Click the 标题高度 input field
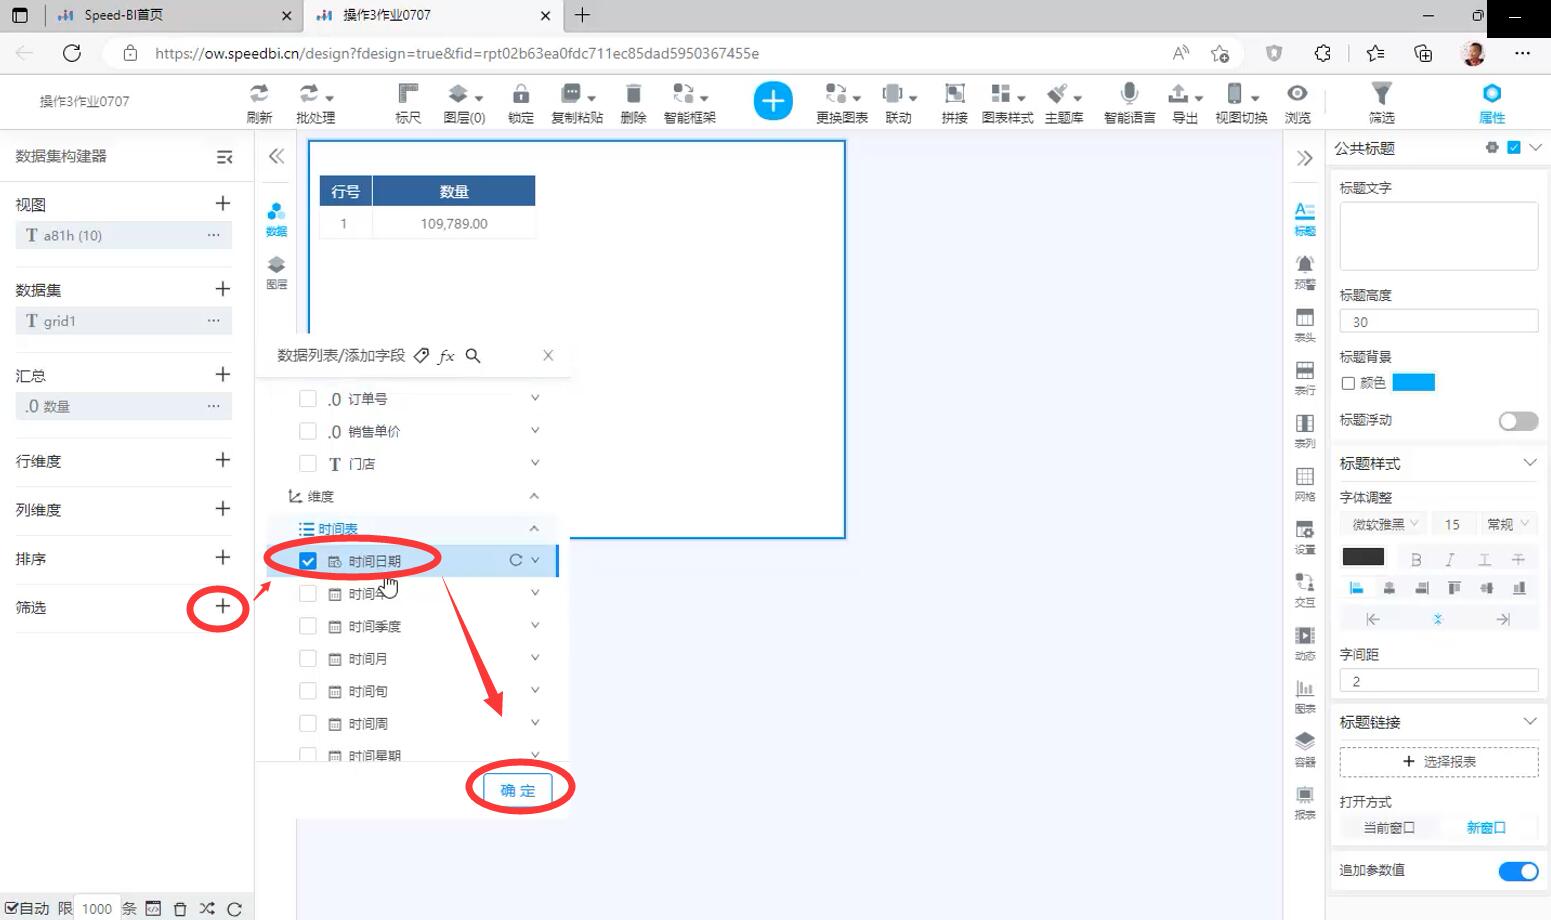Image resolution: width=1551 pixels, height=920 pixels. coord(1437,321)
